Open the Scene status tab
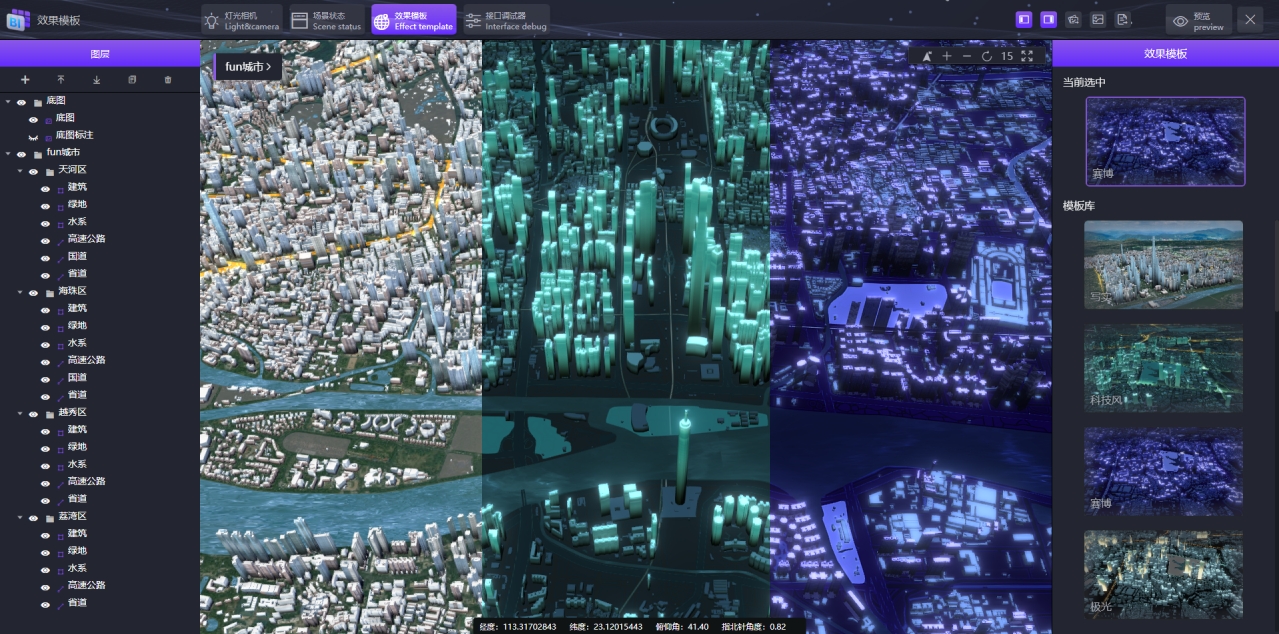The image size is (1279, 634). 326,20
